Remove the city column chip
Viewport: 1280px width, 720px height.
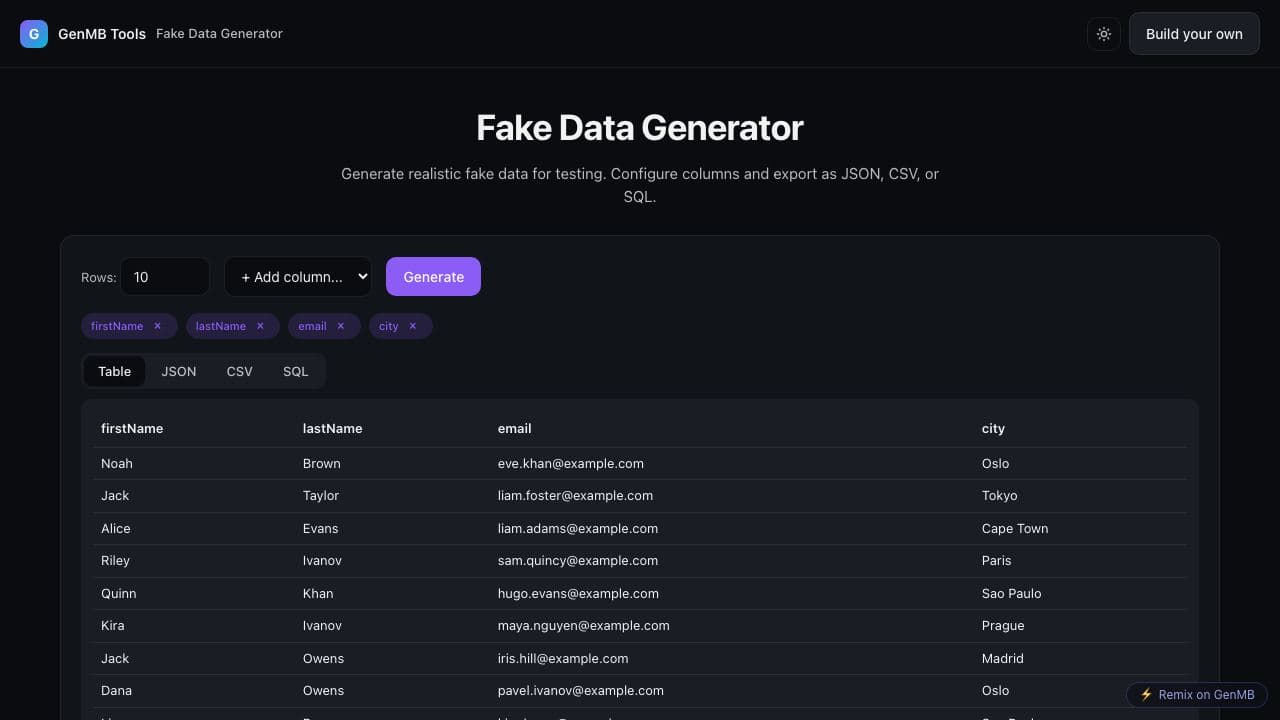412,326
